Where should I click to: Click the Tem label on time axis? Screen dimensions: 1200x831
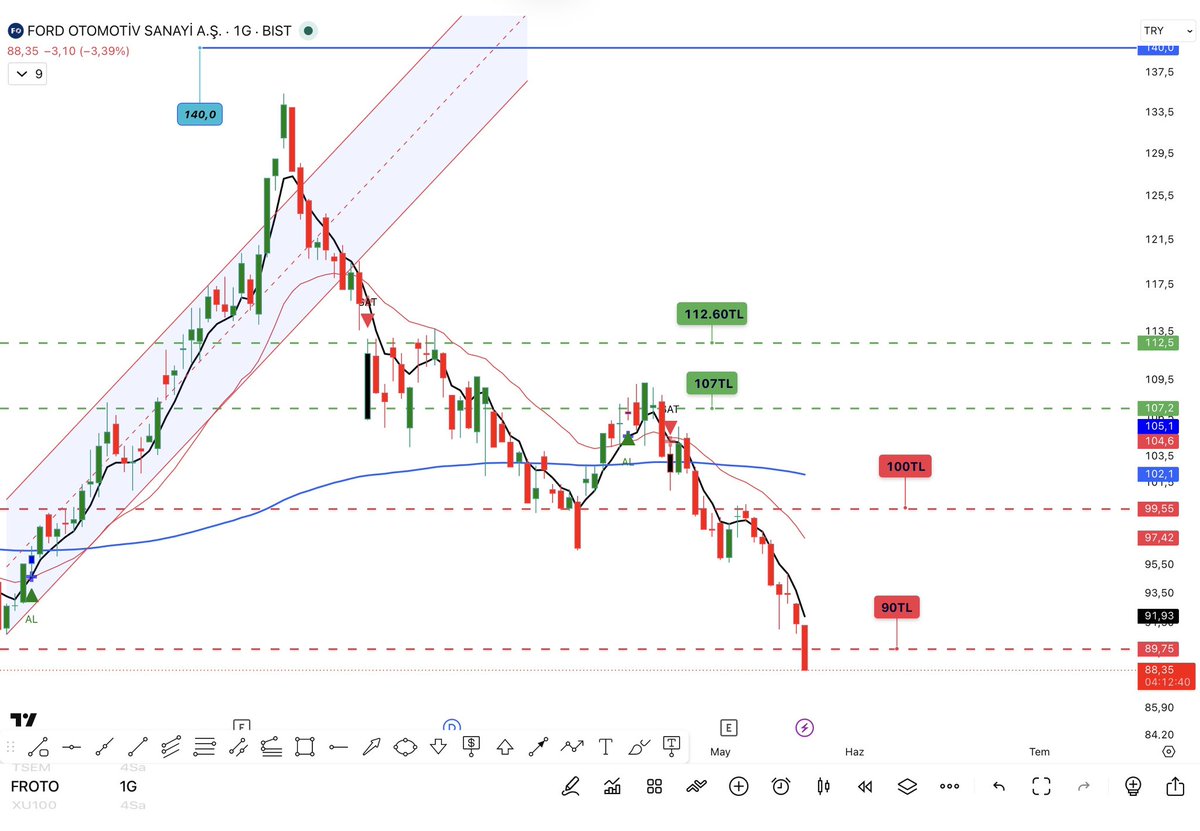click(1040, 752)
